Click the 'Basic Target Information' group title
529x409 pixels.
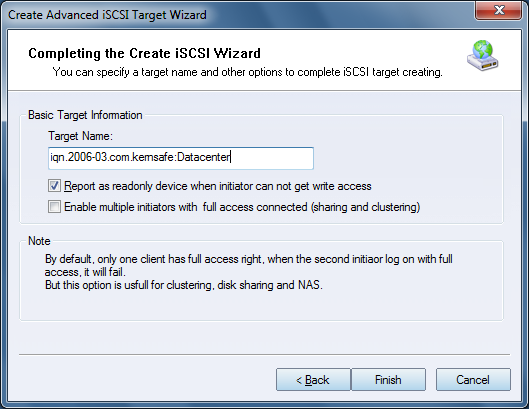coord(85,115)
